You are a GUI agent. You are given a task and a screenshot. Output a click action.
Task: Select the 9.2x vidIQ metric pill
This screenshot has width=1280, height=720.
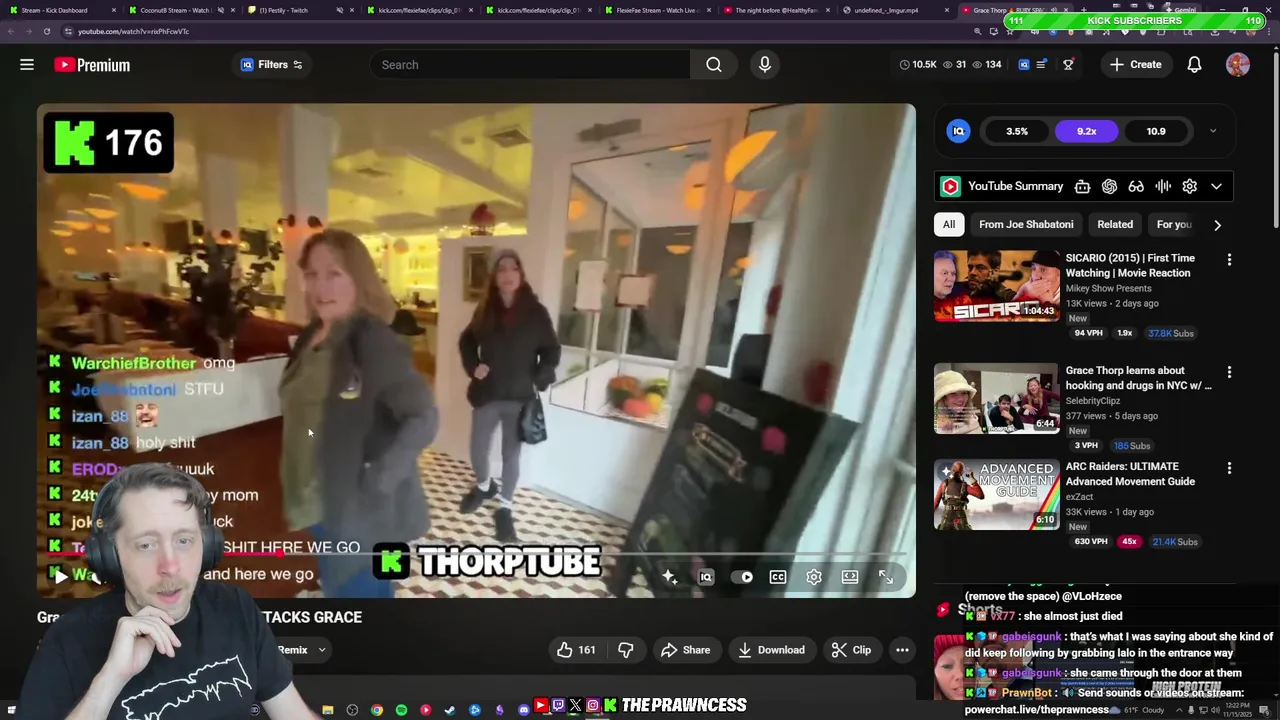coord(1086,131)
